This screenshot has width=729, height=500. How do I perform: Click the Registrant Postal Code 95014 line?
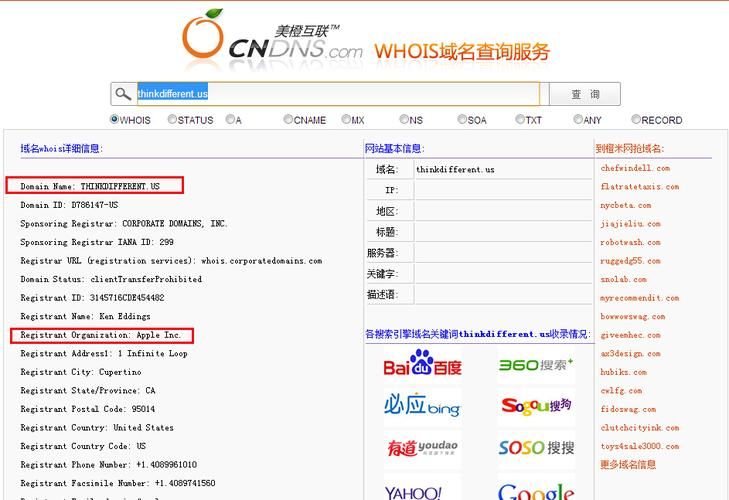pos(88,409)
